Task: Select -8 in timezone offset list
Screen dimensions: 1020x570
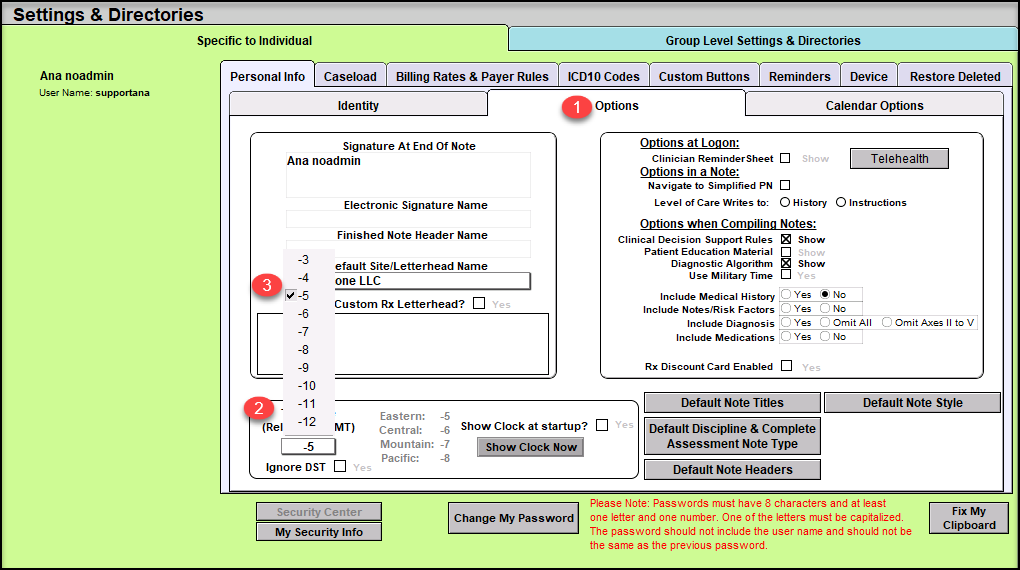Action: point(304,349)
